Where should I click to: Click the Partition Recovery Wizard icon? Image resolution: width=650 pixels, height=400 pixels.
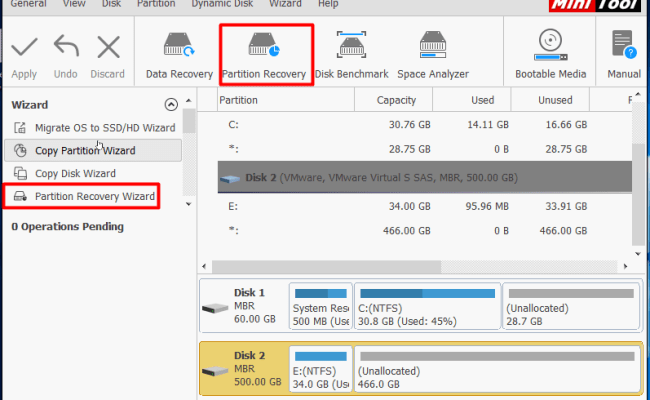pyautogui.click(x=20, y=196)
